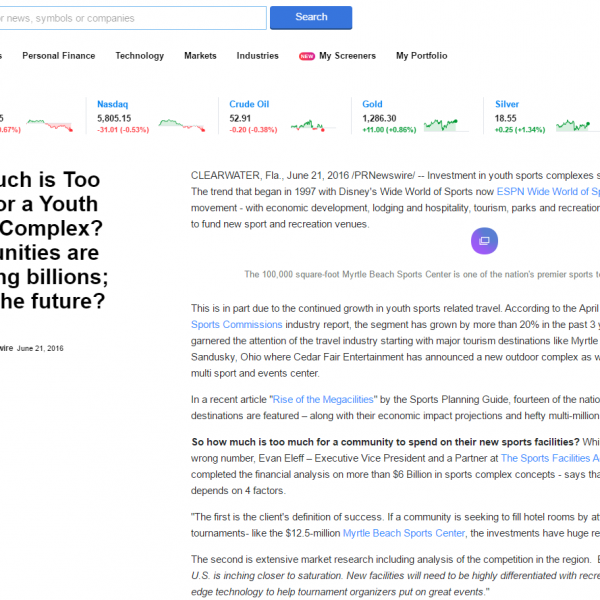Click the bold "So how much is too much" sentence
The height and width of the screenshot is (600, 600).
pyautogui.click(x=385, y=442)
